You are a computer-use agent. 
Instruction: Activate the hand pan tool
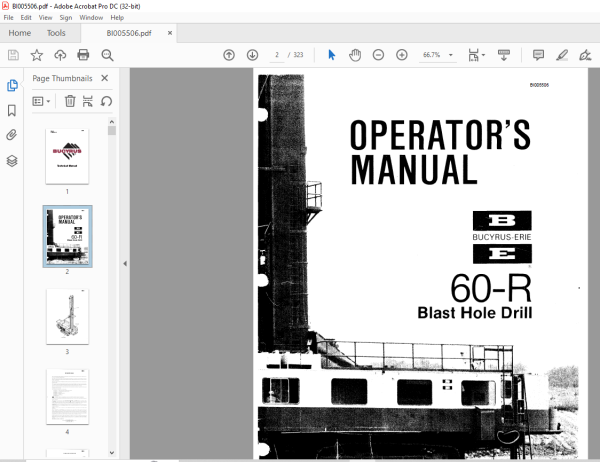(355, 55)
